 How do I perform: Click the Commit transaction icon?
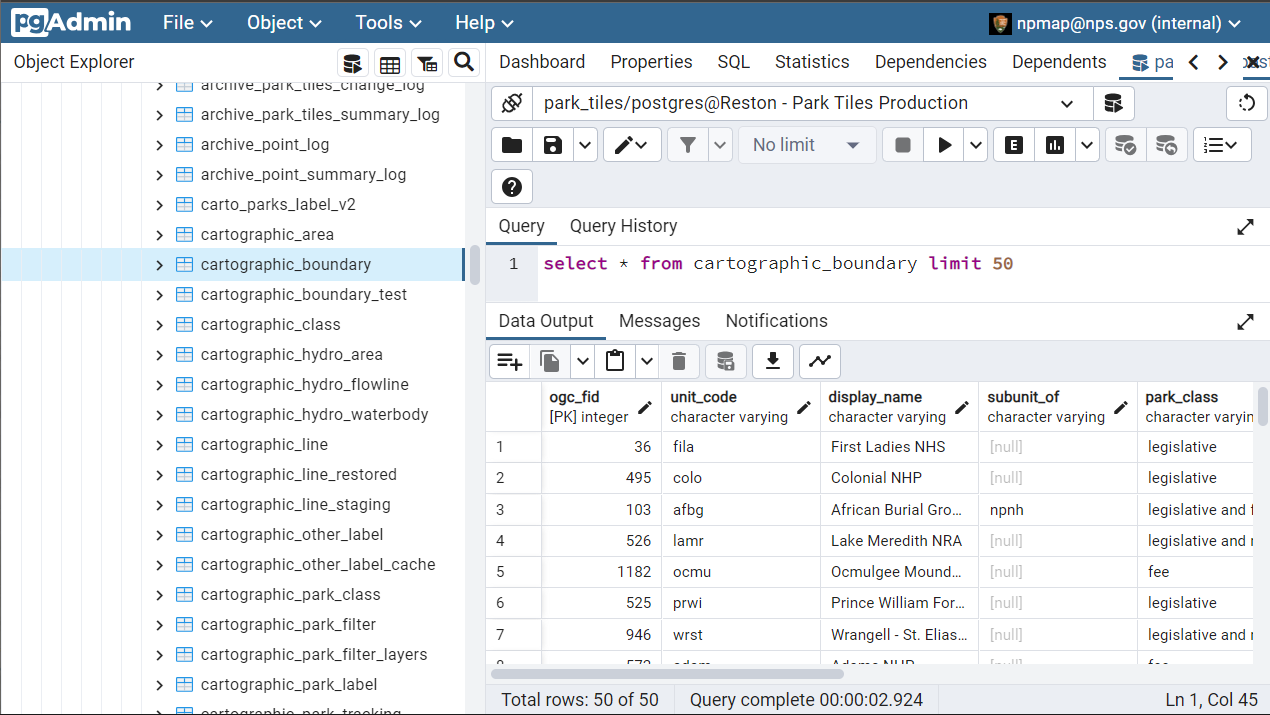click(1125, 145)
